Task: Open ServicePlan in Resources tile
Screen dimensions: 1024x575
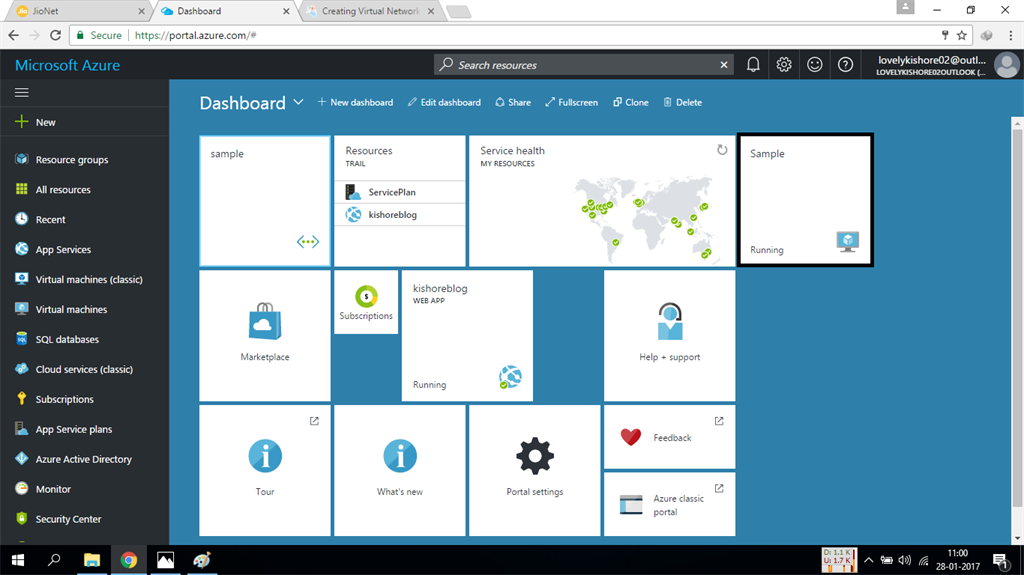Action: click(x=400, y=192)
